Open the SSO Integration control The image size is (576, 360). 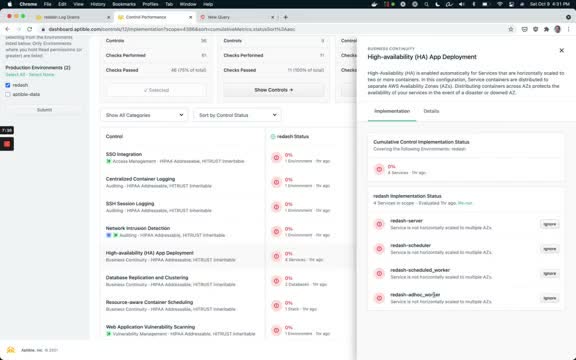(124, 154)
